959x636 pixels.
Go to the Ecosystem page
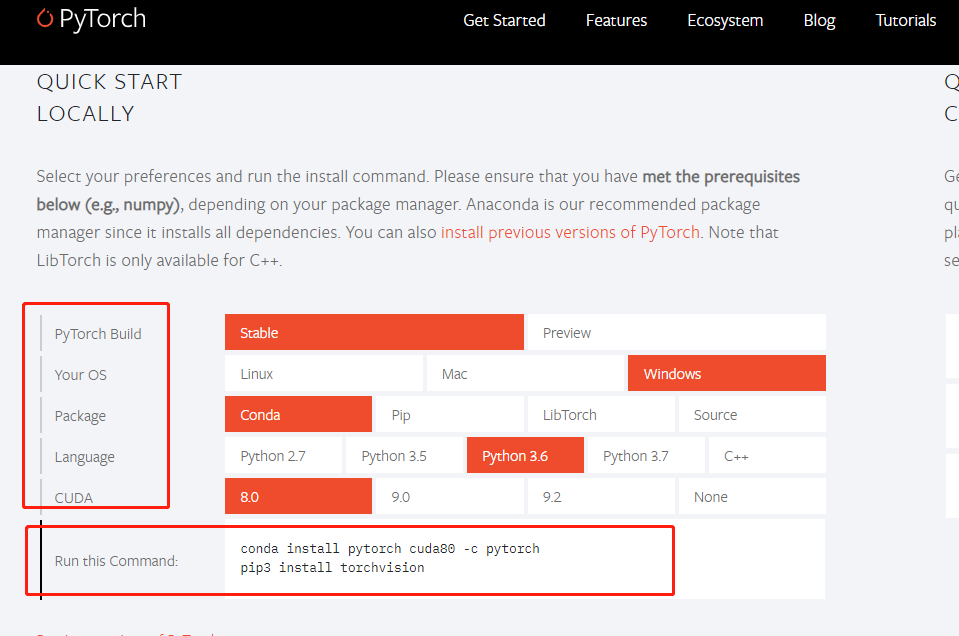pos(725,20)
